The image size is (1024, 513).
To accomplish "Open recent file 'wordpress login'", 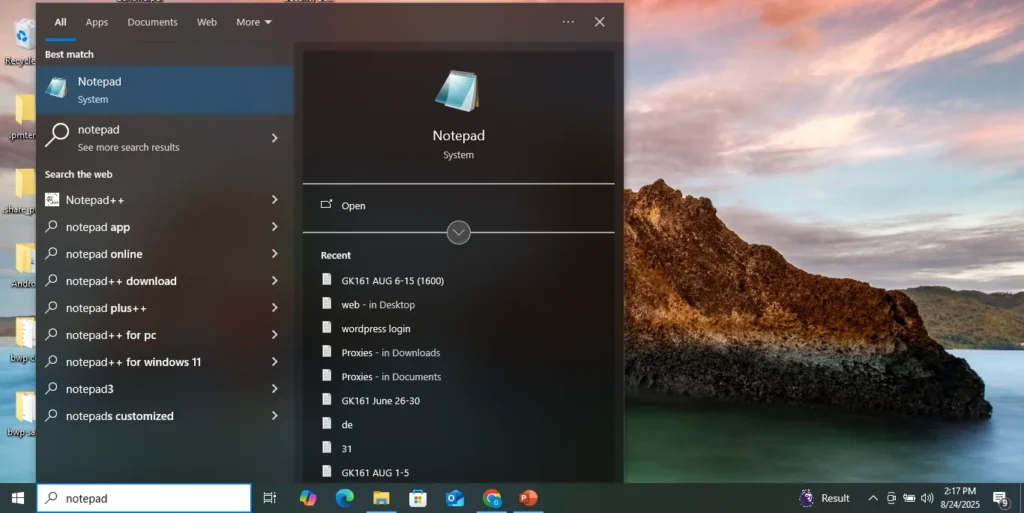I will pos(375,329).
